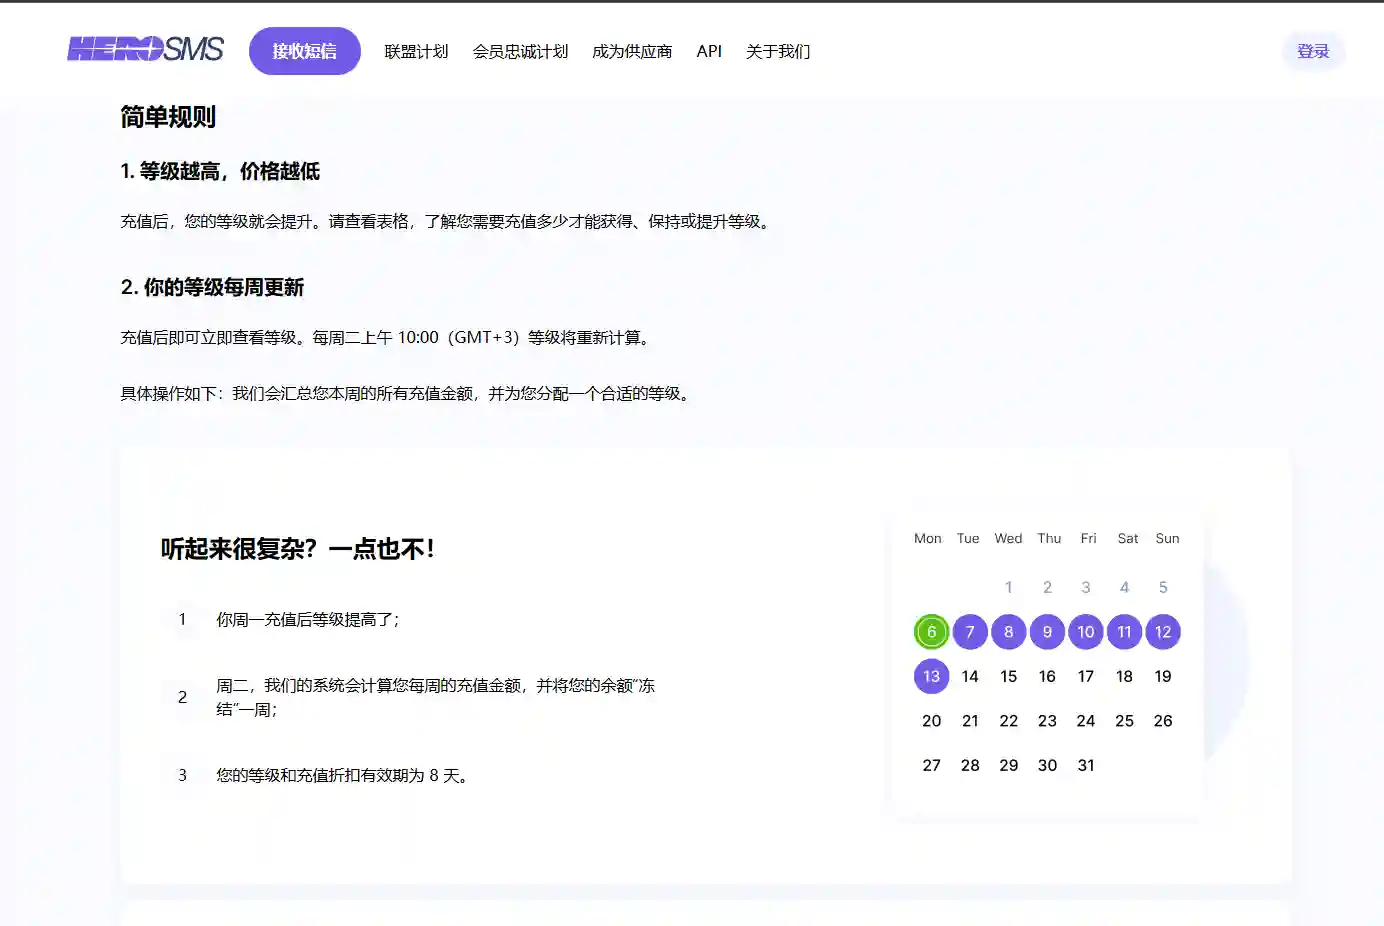Click the Mon column header
1384x926 pixels.
point(928,538)
